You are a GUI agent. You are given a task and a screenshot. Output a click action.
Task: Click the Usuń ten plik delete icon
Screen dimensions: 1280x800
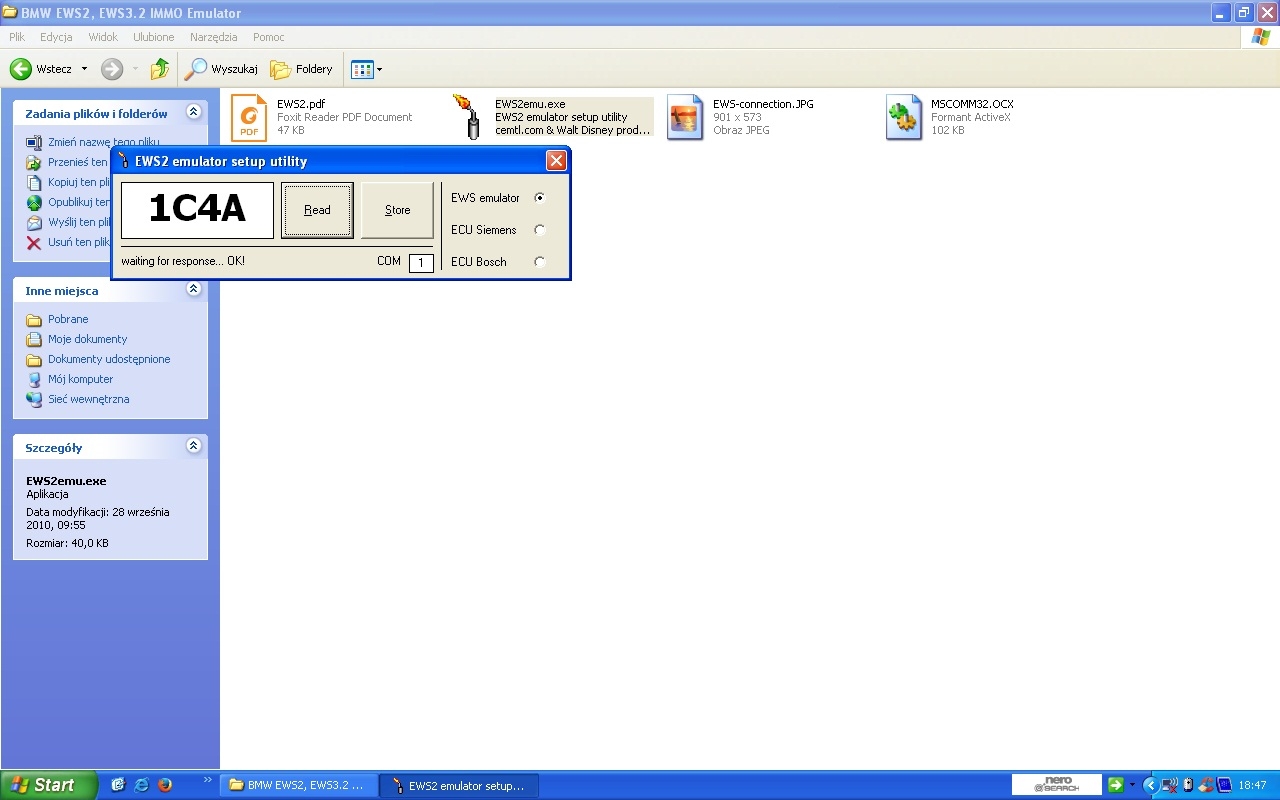coord(35,242)
